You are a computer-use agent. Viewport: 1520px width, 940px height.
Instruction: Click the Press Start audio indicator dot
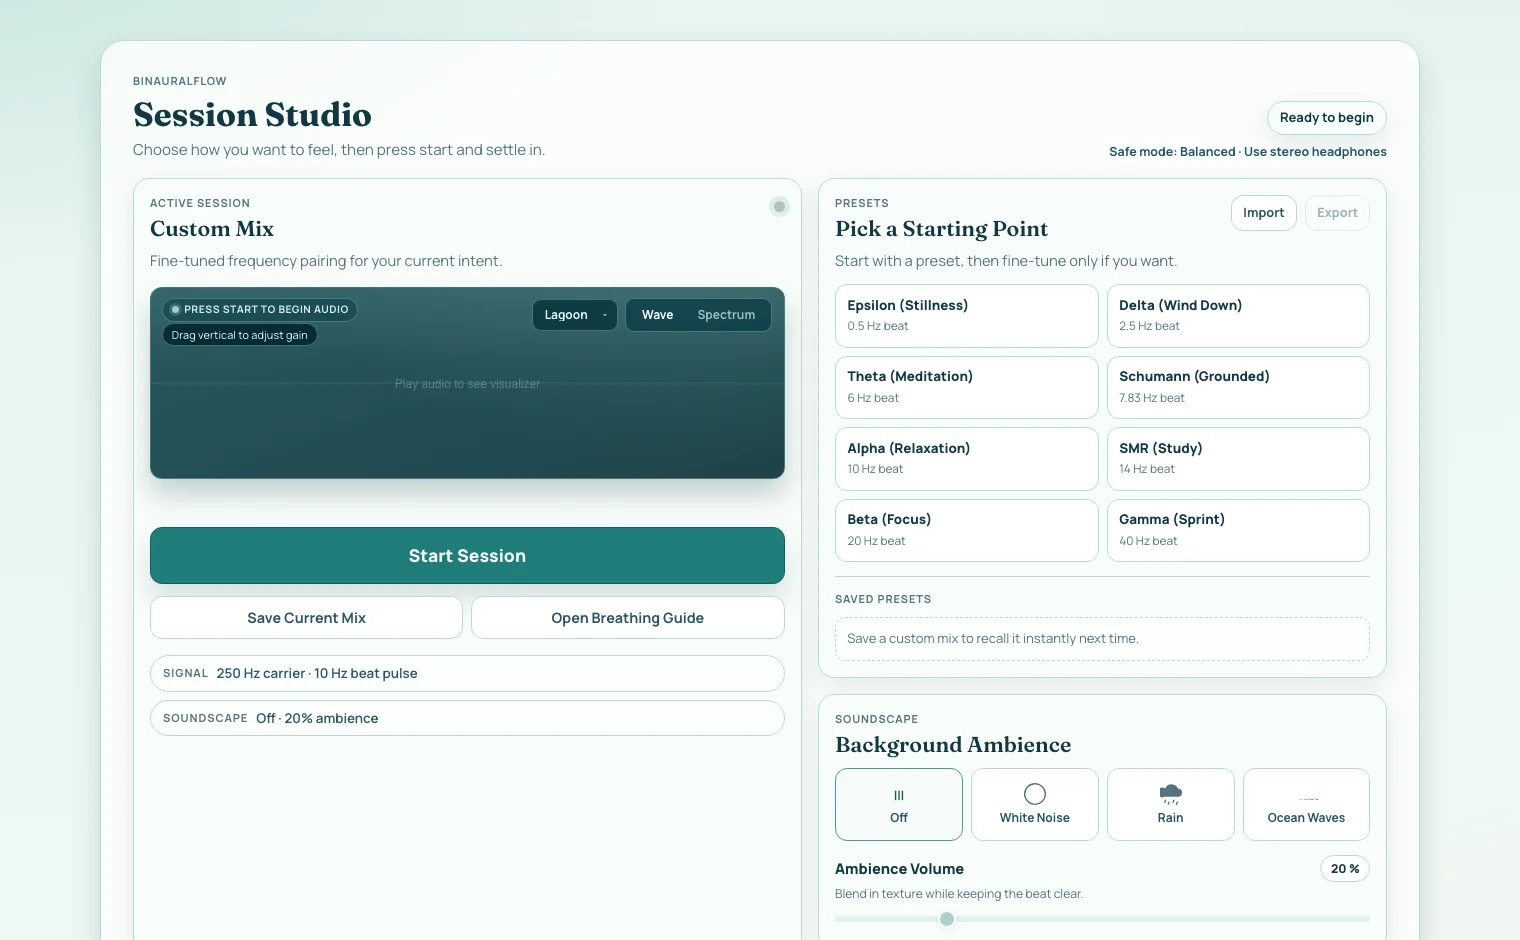coord(176,310)
